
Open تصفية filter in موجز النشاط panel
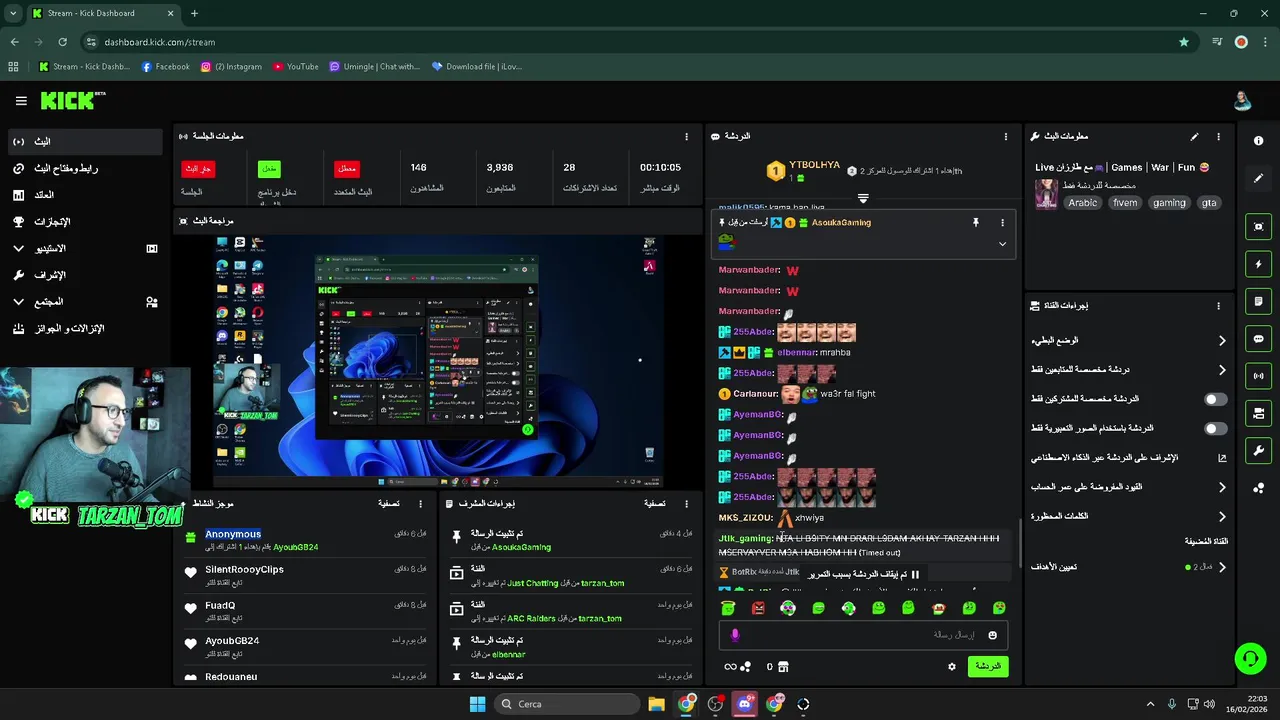tap(389, 504)
